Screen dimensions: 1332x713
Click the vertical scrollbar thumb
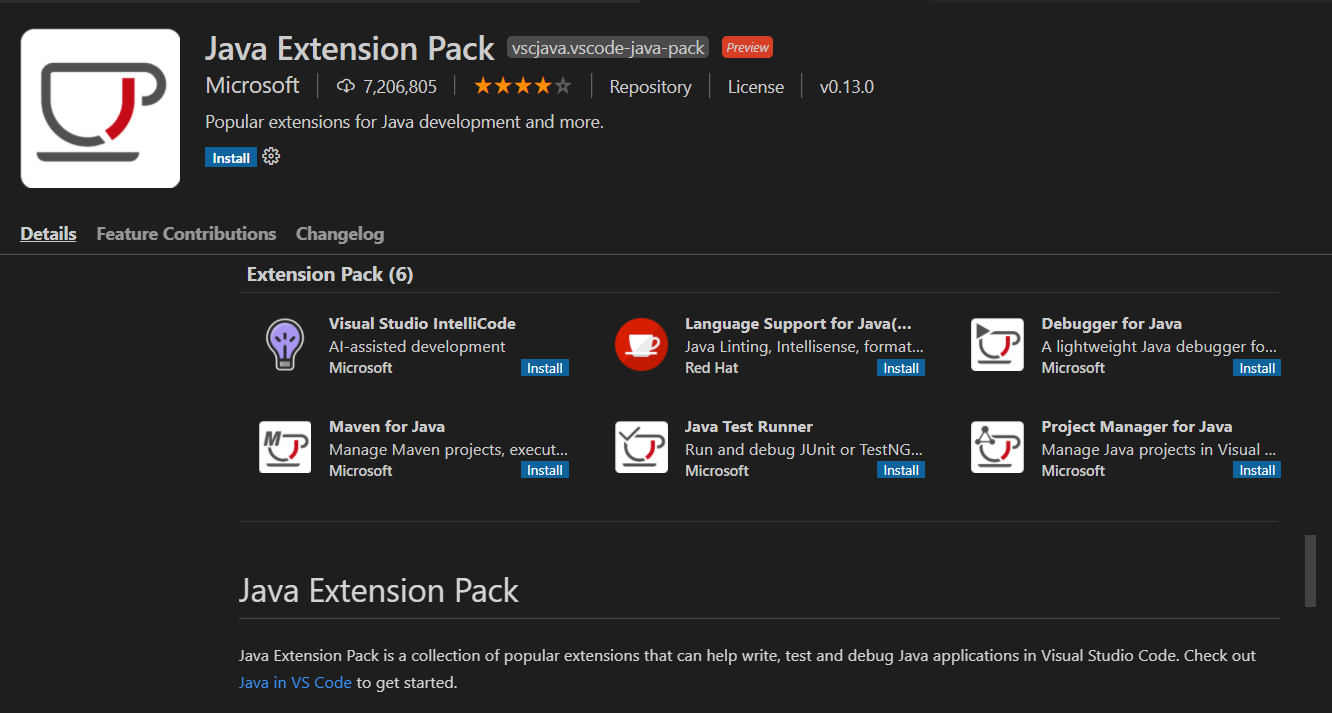pyautogui.click(x=1310, y=571)
